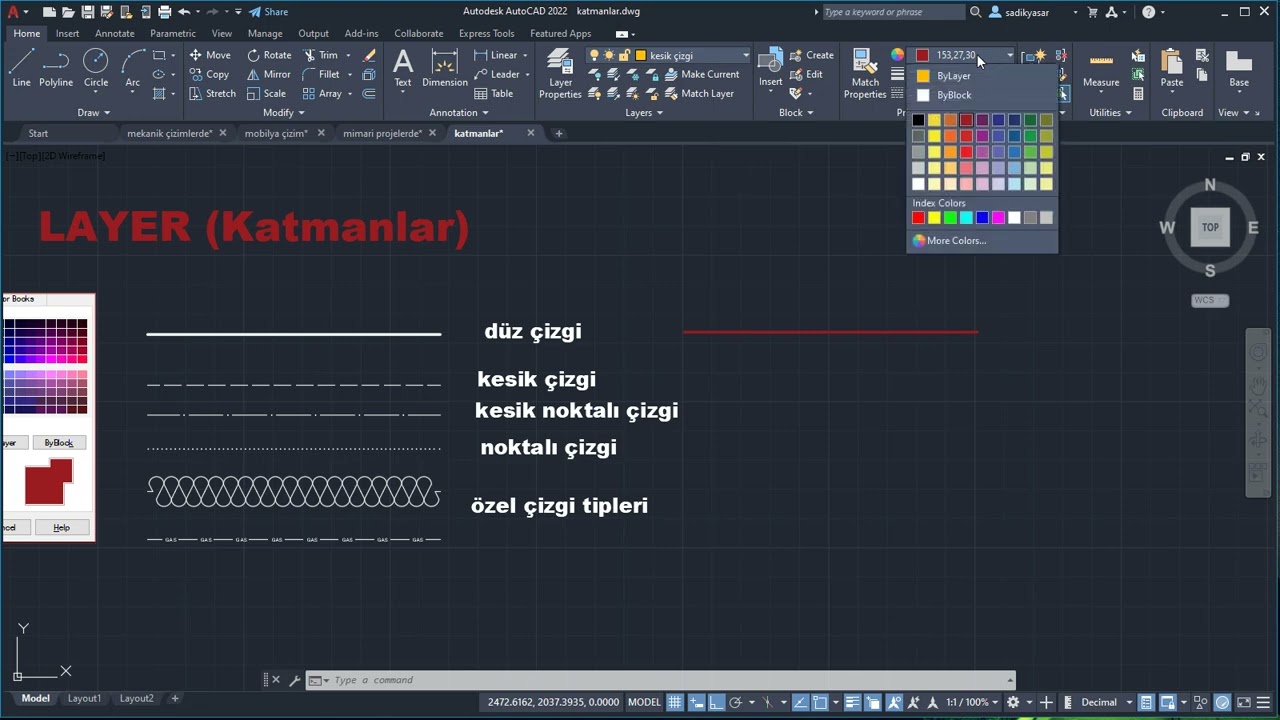The width and height of the screenshot is (1280, 720).
Task: Open the kesik çizgi layer dropdown
Action: coord(669,55)
